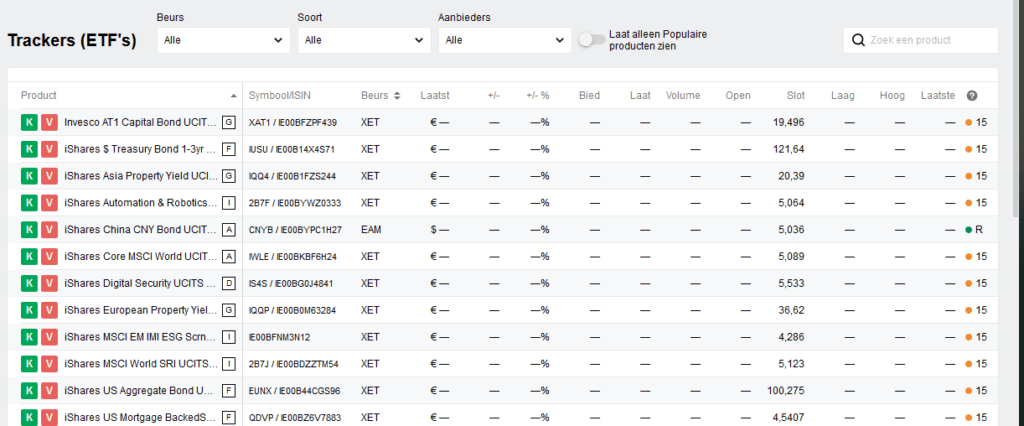The height and width of the screenshot is (426, 1024).
Task: Click ISIN text 'CNYB / IE00BYPC1H27'
Action: pos(295,229)
